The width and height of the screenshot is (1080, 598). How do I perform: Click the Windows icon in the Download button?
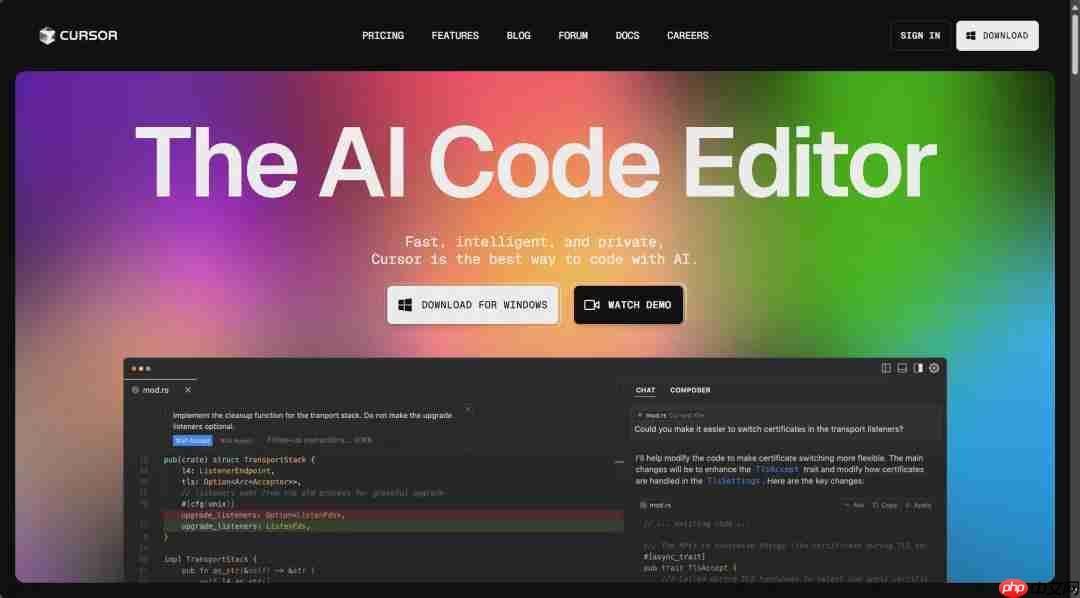point(970,36)
